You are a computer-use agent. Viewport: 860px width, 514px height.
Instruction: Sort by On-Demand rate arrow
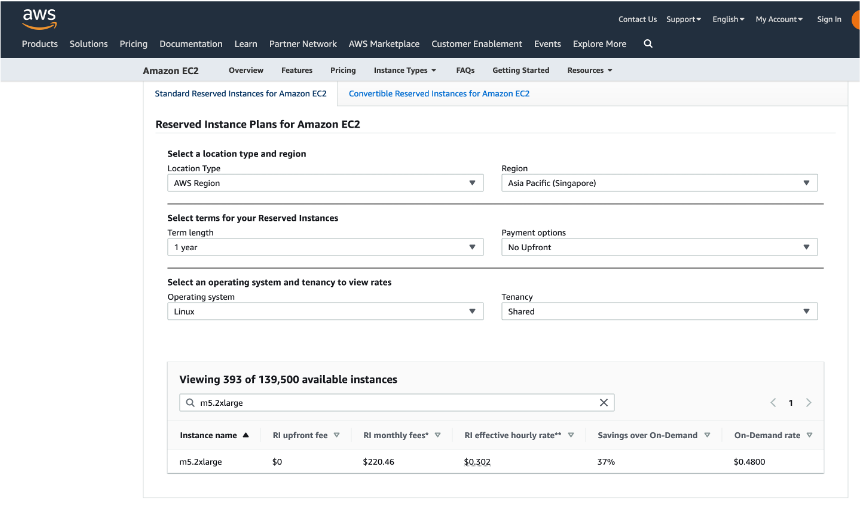(810, 435)
